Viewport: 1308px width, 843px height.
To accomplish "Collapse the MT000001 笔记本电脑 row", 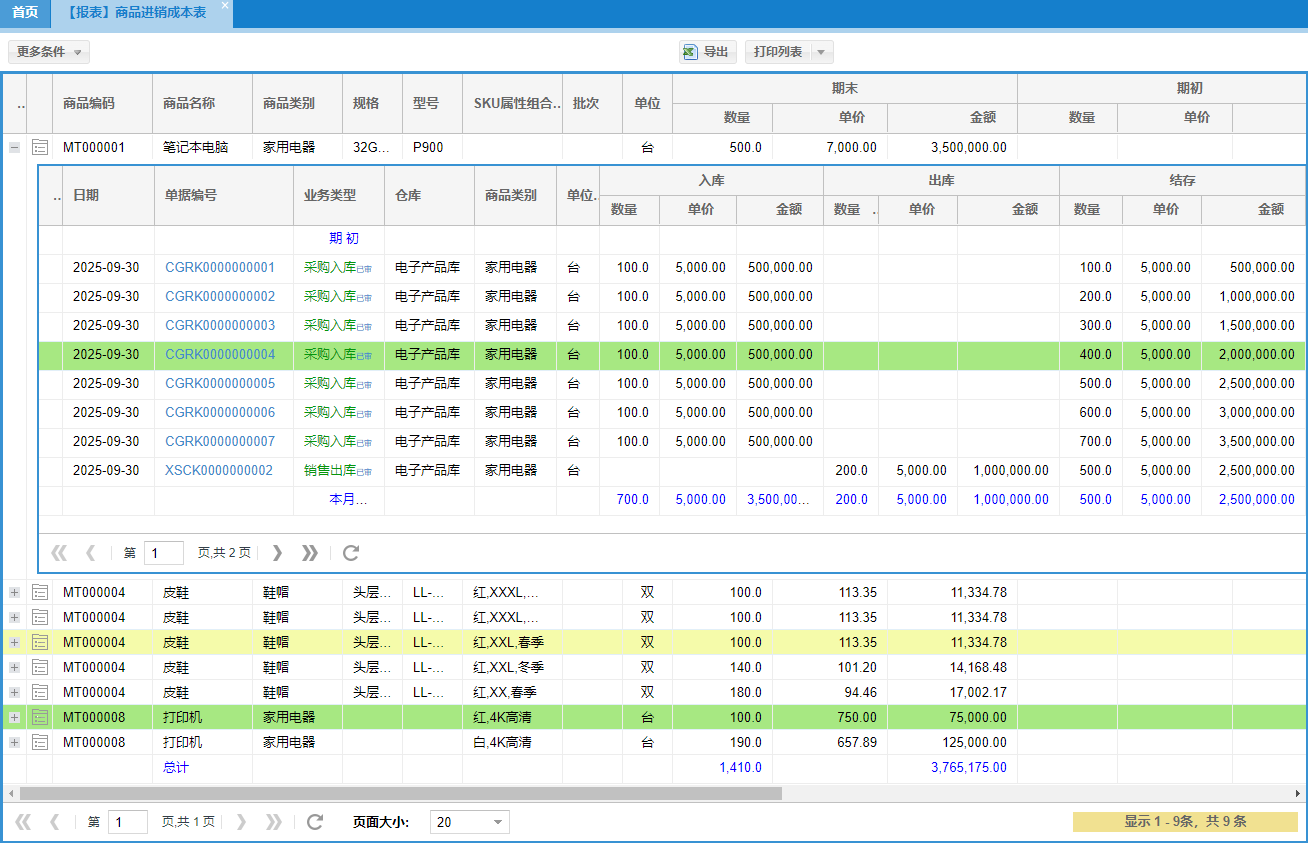I will [x=14, y=147].
